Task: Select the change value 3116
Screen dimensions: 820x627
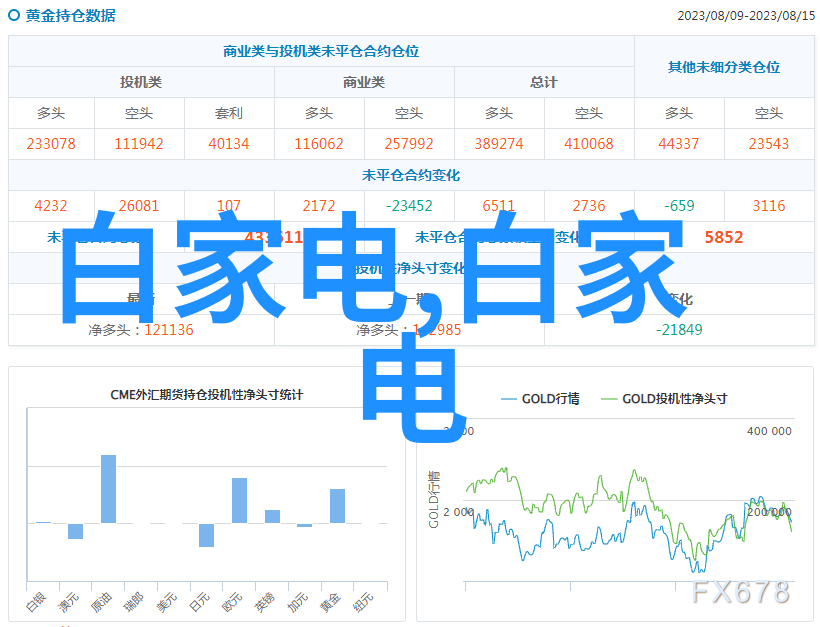Action: tap(769, 206)
